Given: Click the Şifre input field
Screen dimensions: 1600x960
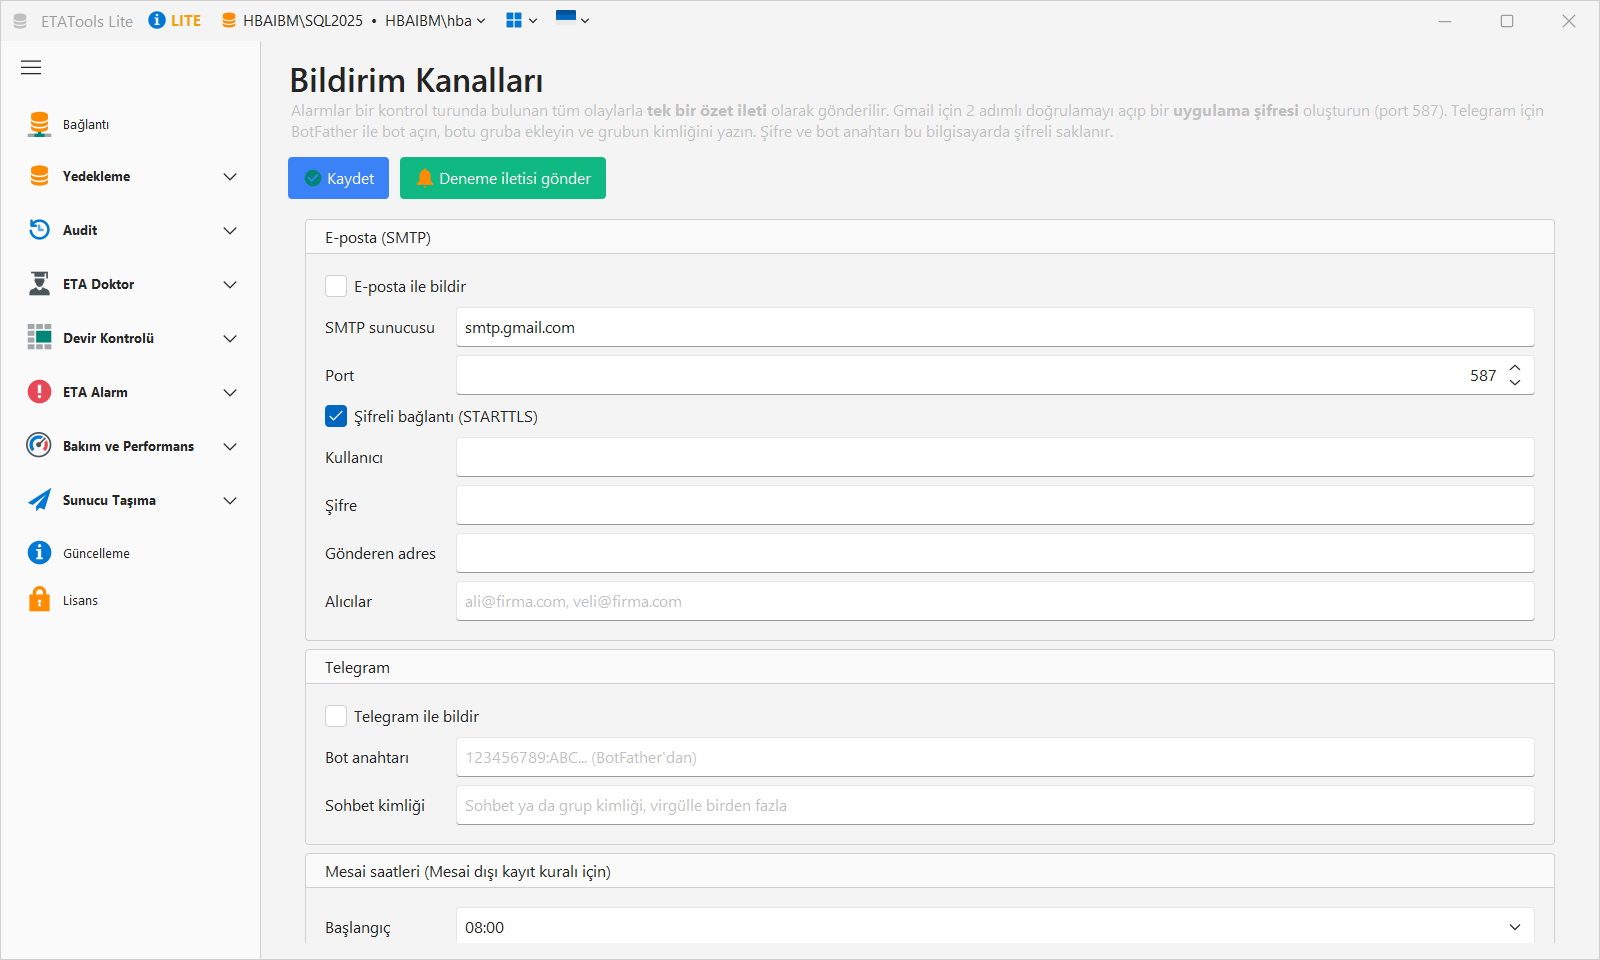Looking at the screenshot, I should 995,505.
